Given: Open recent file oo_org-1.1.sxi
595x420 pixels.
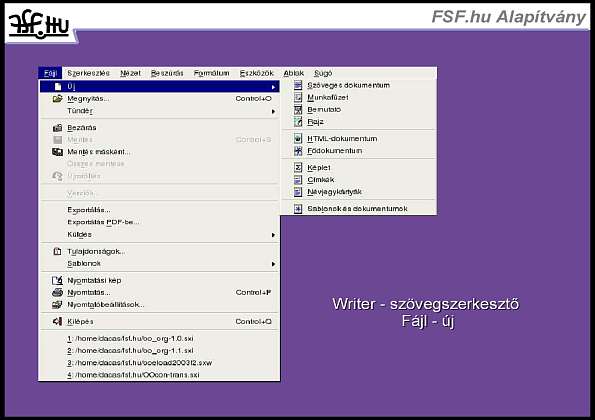Looking at the screenshot, I should pyautogui.click(x=159, y=351).
